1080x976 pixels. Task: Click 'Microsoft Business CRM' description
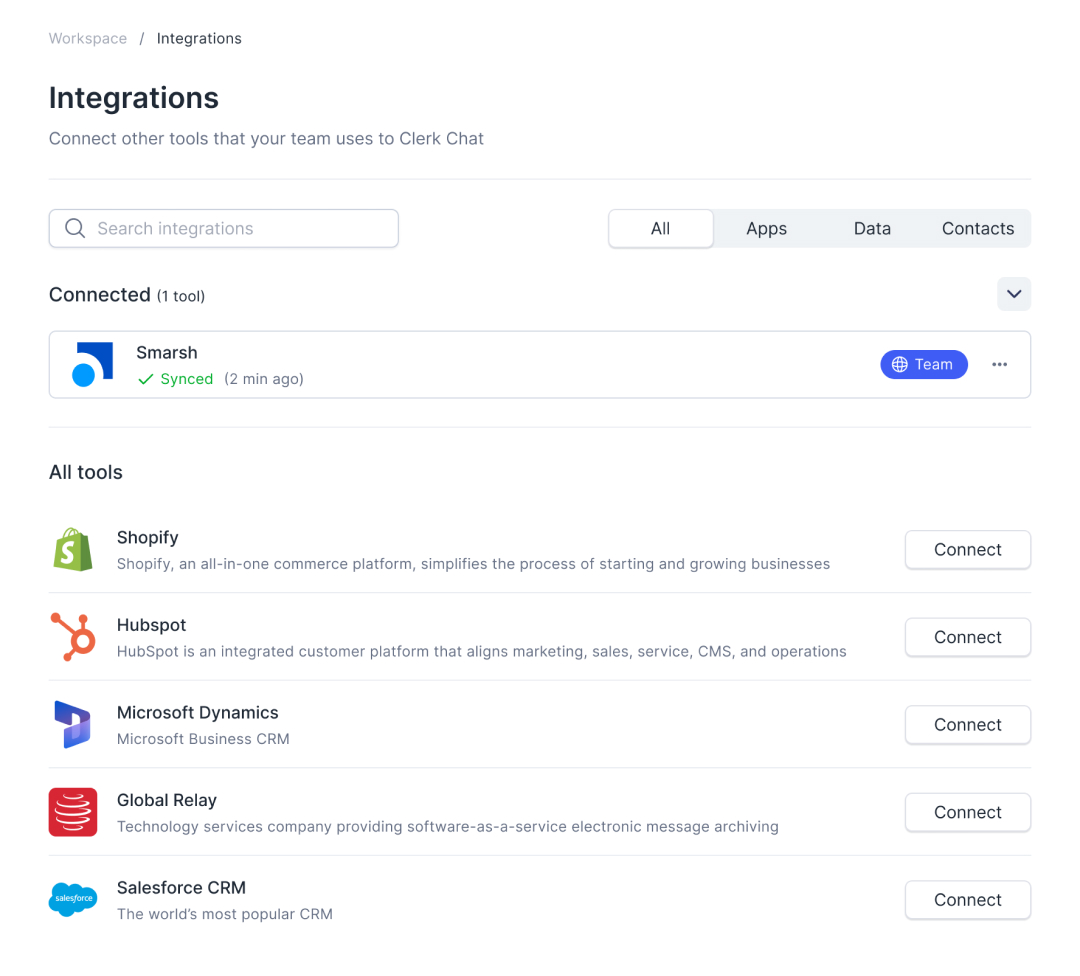point(203,739)
